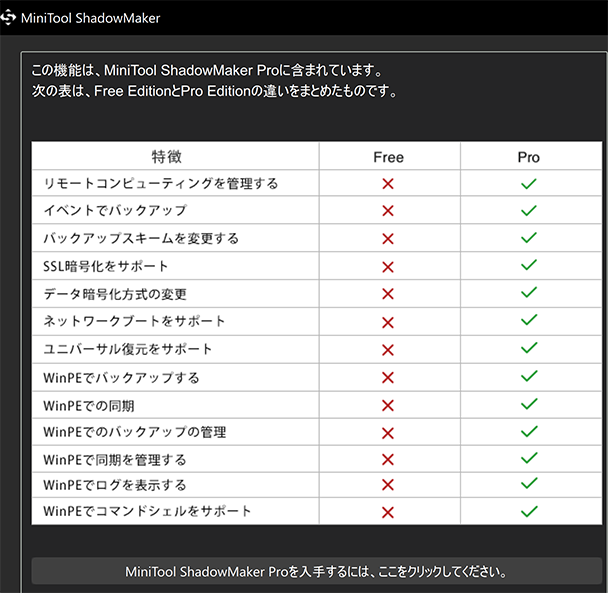Click green check for ユニバーサル復元 row
The height and width of the screenshot is (593, 608).
529,348
